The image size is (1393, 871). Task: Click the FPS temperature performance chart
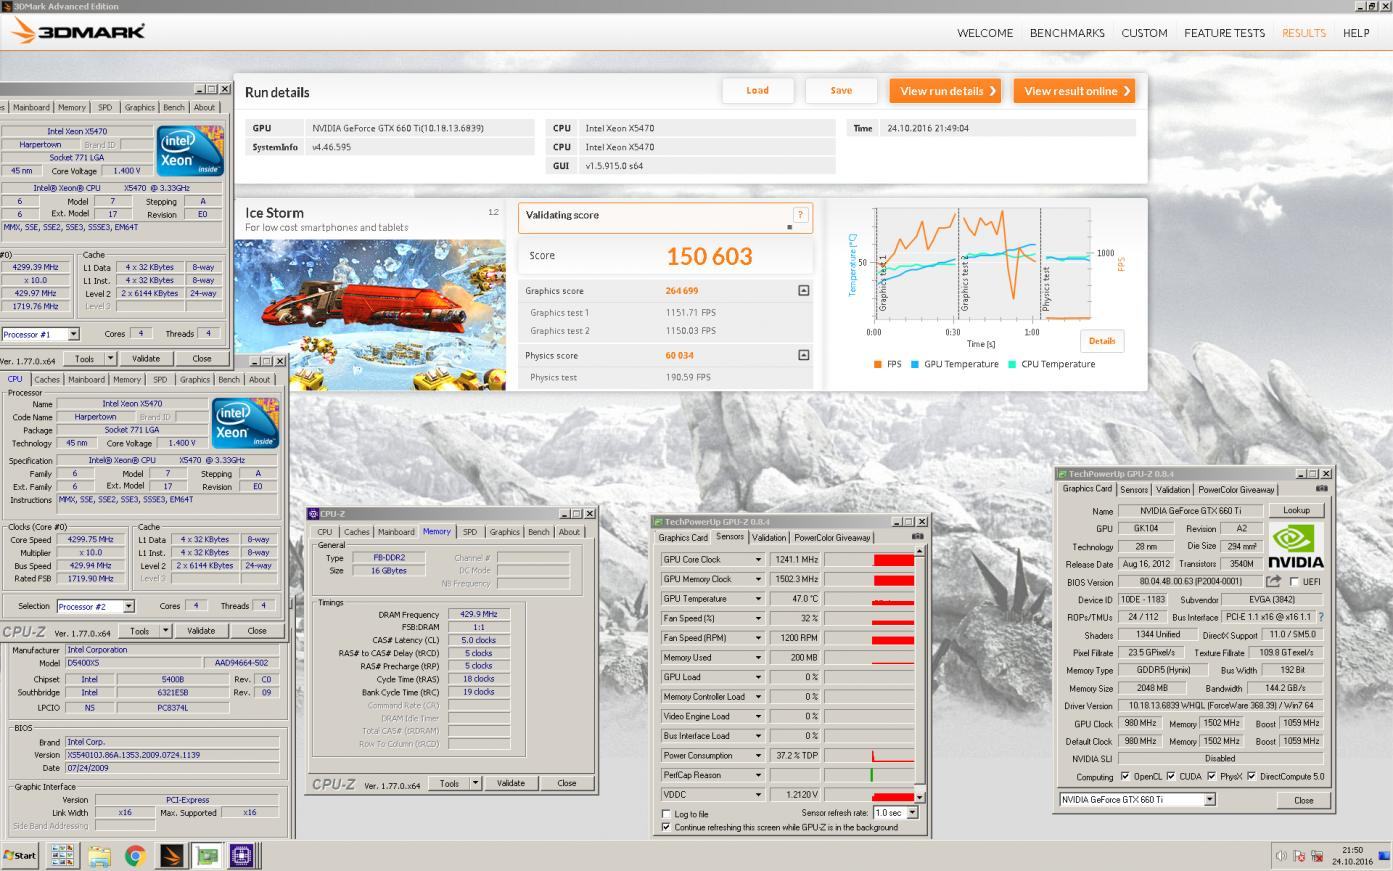pos(981,265)
